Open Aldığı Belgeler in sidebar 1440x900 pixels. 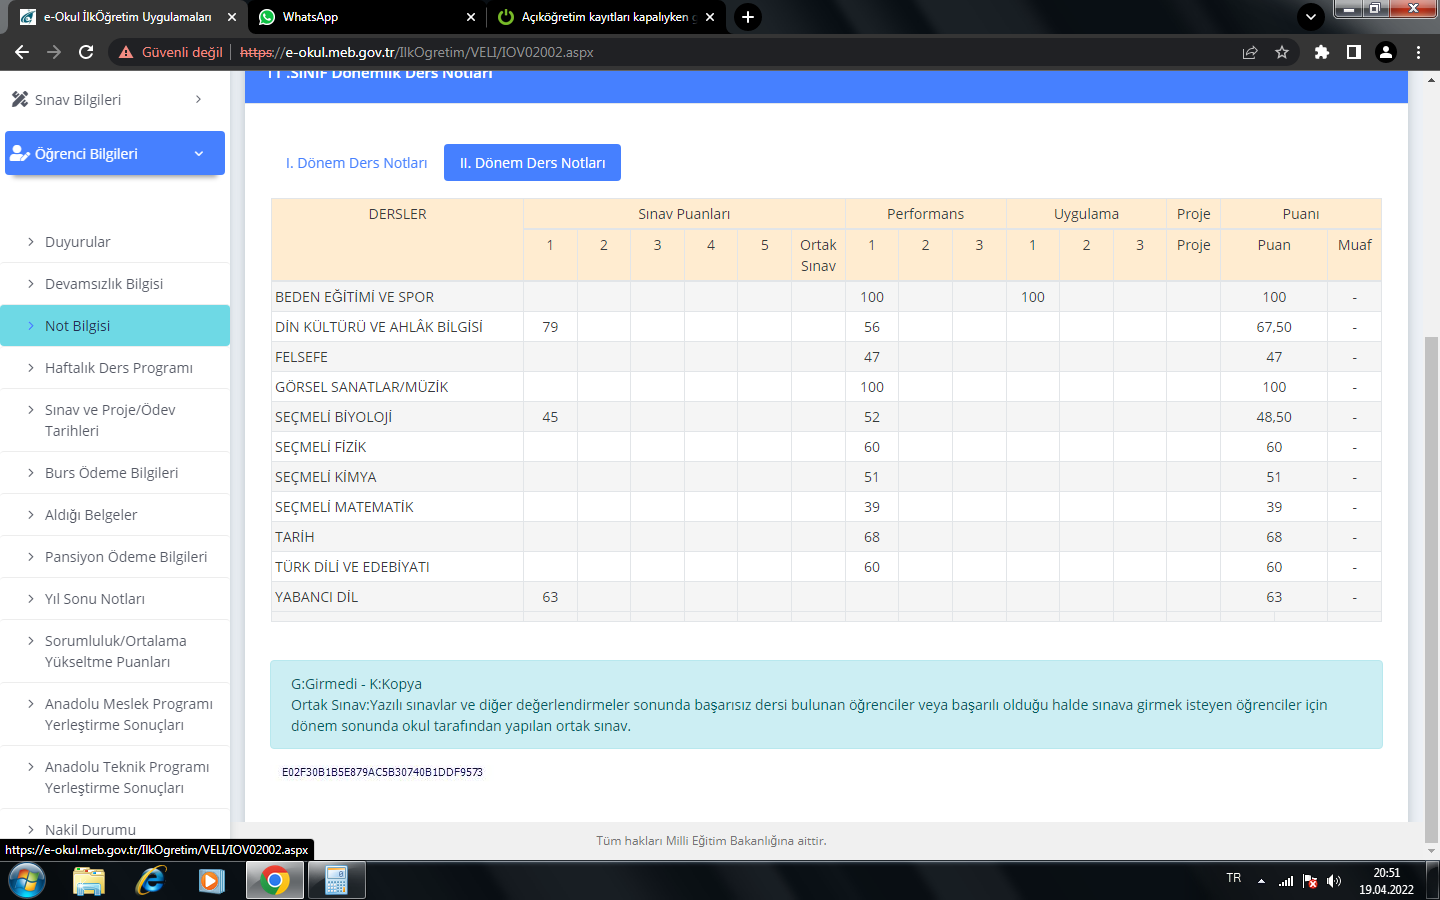pos(115,515)
